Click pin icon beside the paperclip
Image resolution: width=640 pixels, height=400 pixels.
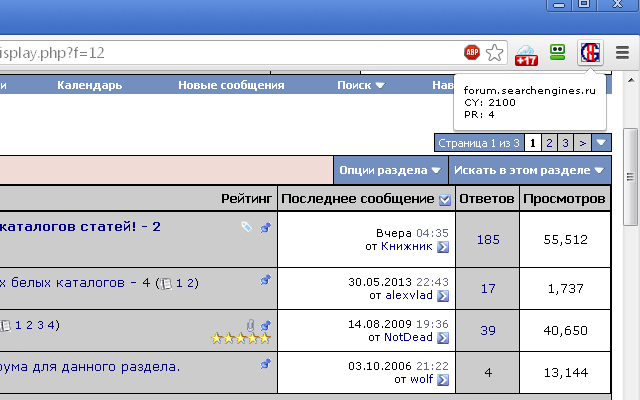pyautogui.click(x=266, y=325)
